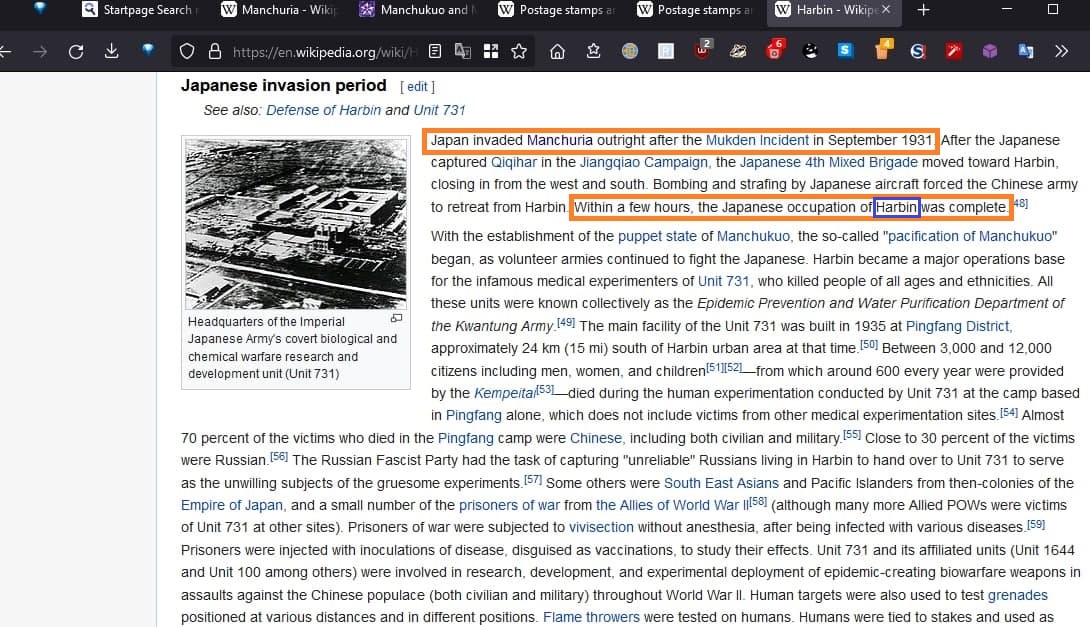
Task: Click the translate page icon in address bar
Action: tap(462, 51)
